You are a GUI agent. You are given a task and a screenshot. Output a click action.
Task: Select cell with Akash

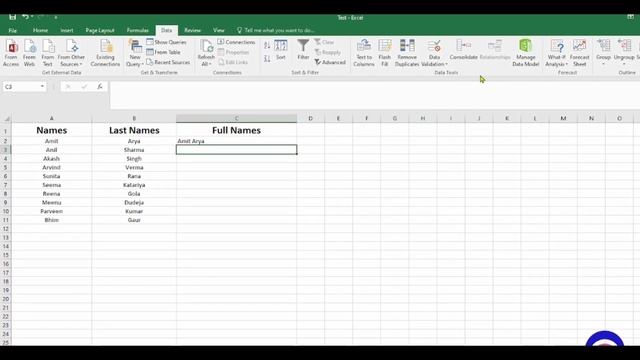coord(51,159)
